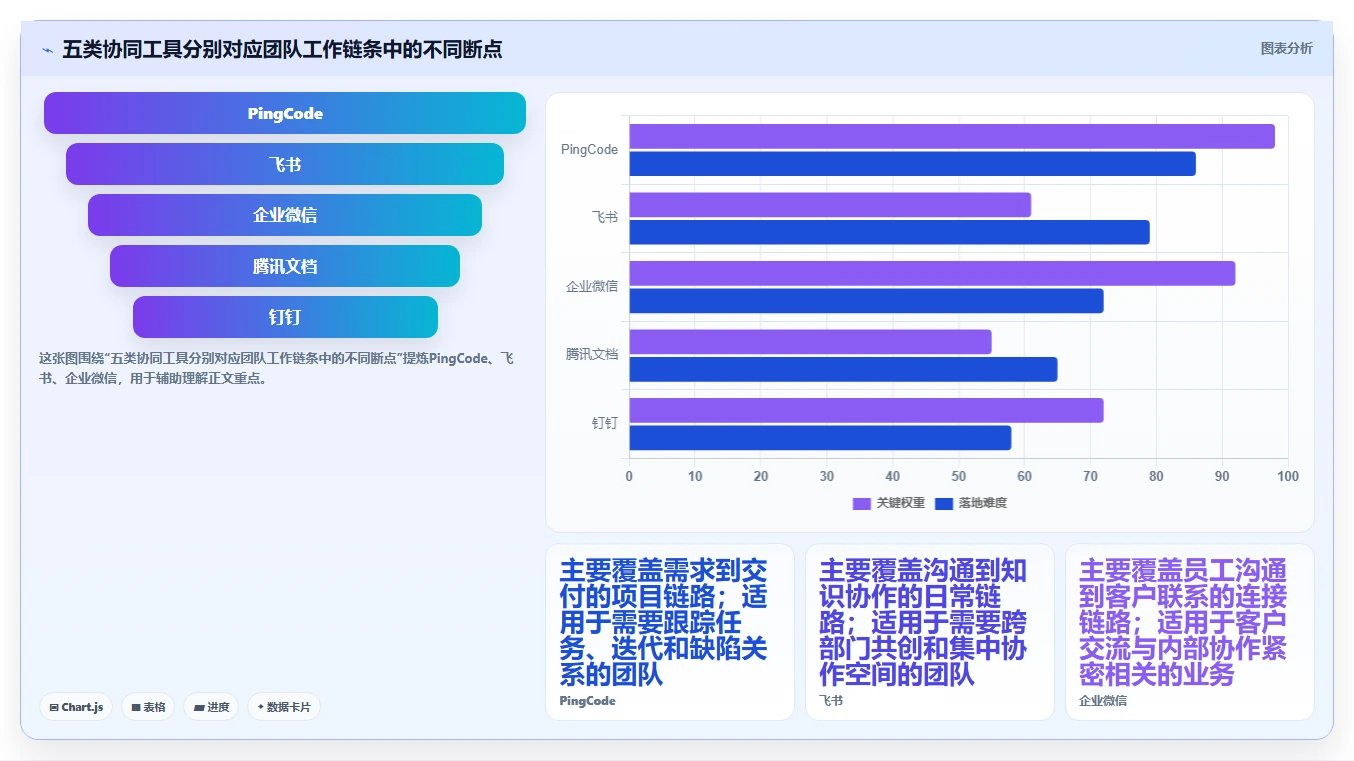Click the 数据卡片 tag chip
Viewport: 1354px width, 761px height.
pos(284,707)
